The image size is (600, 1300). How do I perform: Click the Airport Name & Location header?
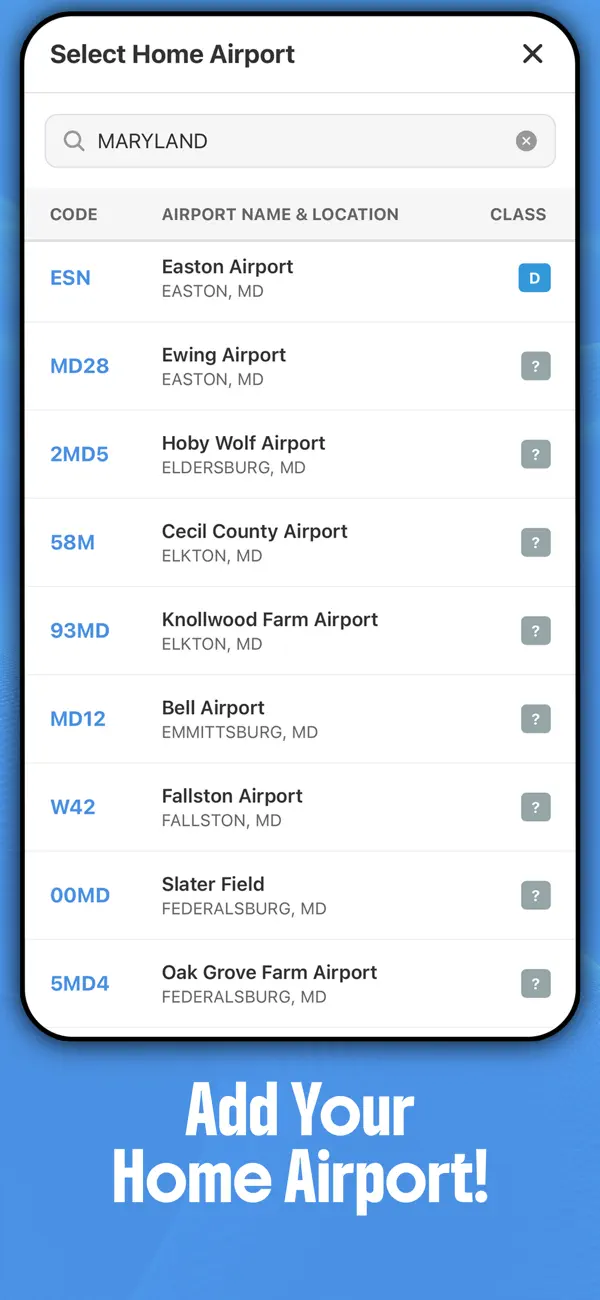(280, 214)
